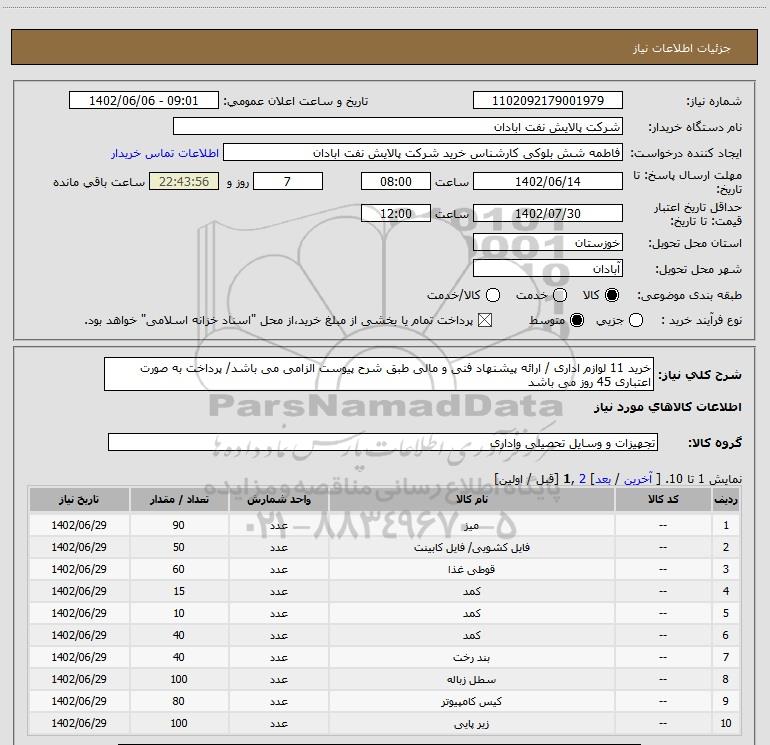The image size is (770, 745).
Task: Click the product group field تجهیزات و وسایل تحصیلی
Action: [x=383, y=442]
